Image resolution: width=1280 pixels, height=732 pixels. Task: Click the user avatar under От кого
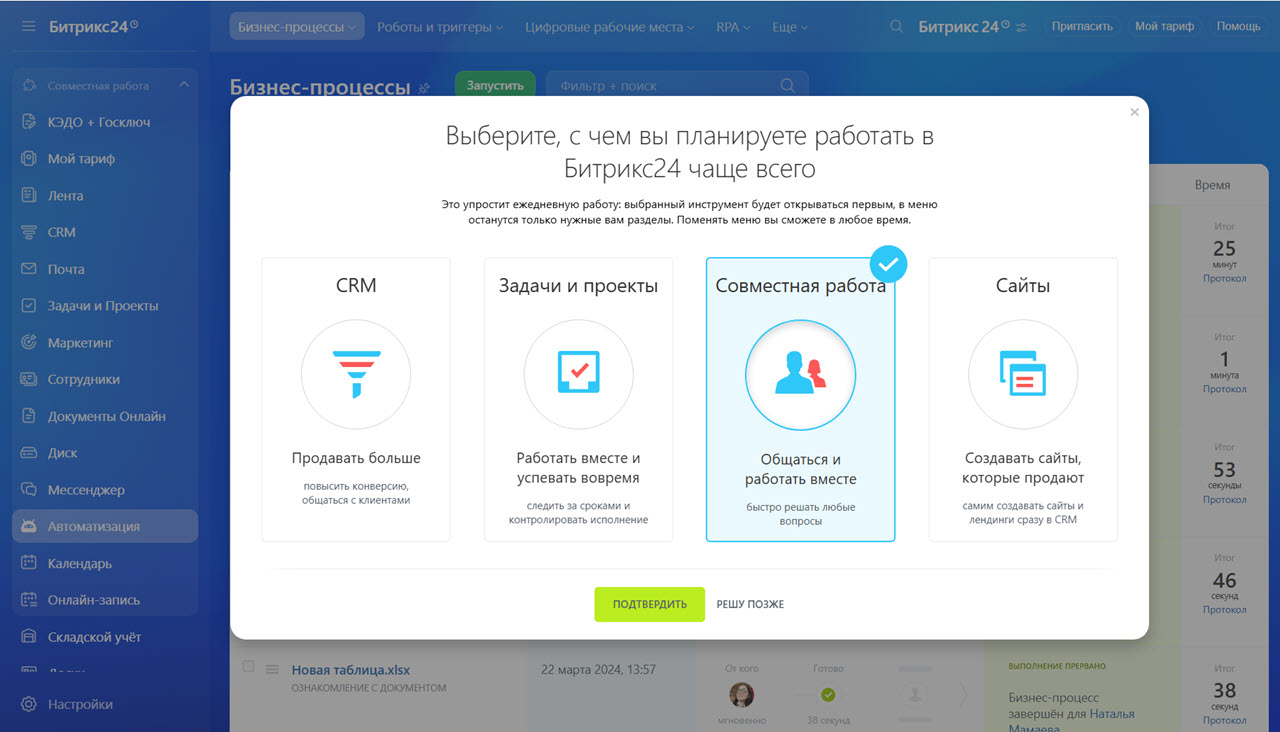point(742,695)
